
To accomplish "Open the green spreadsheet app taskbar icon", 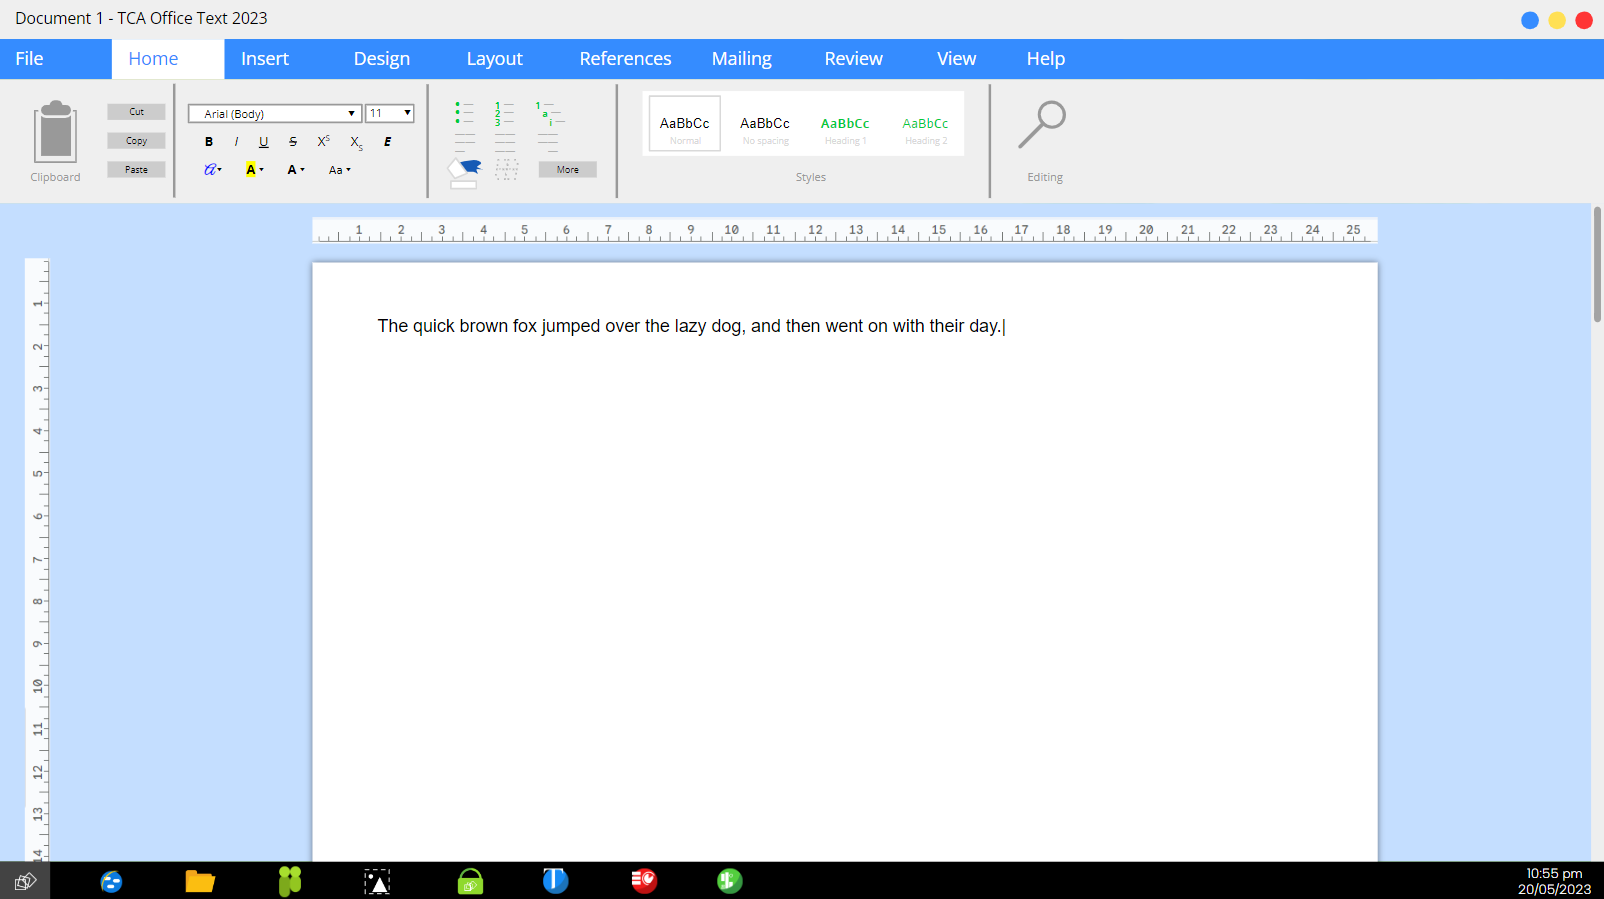I will point(730,880).
